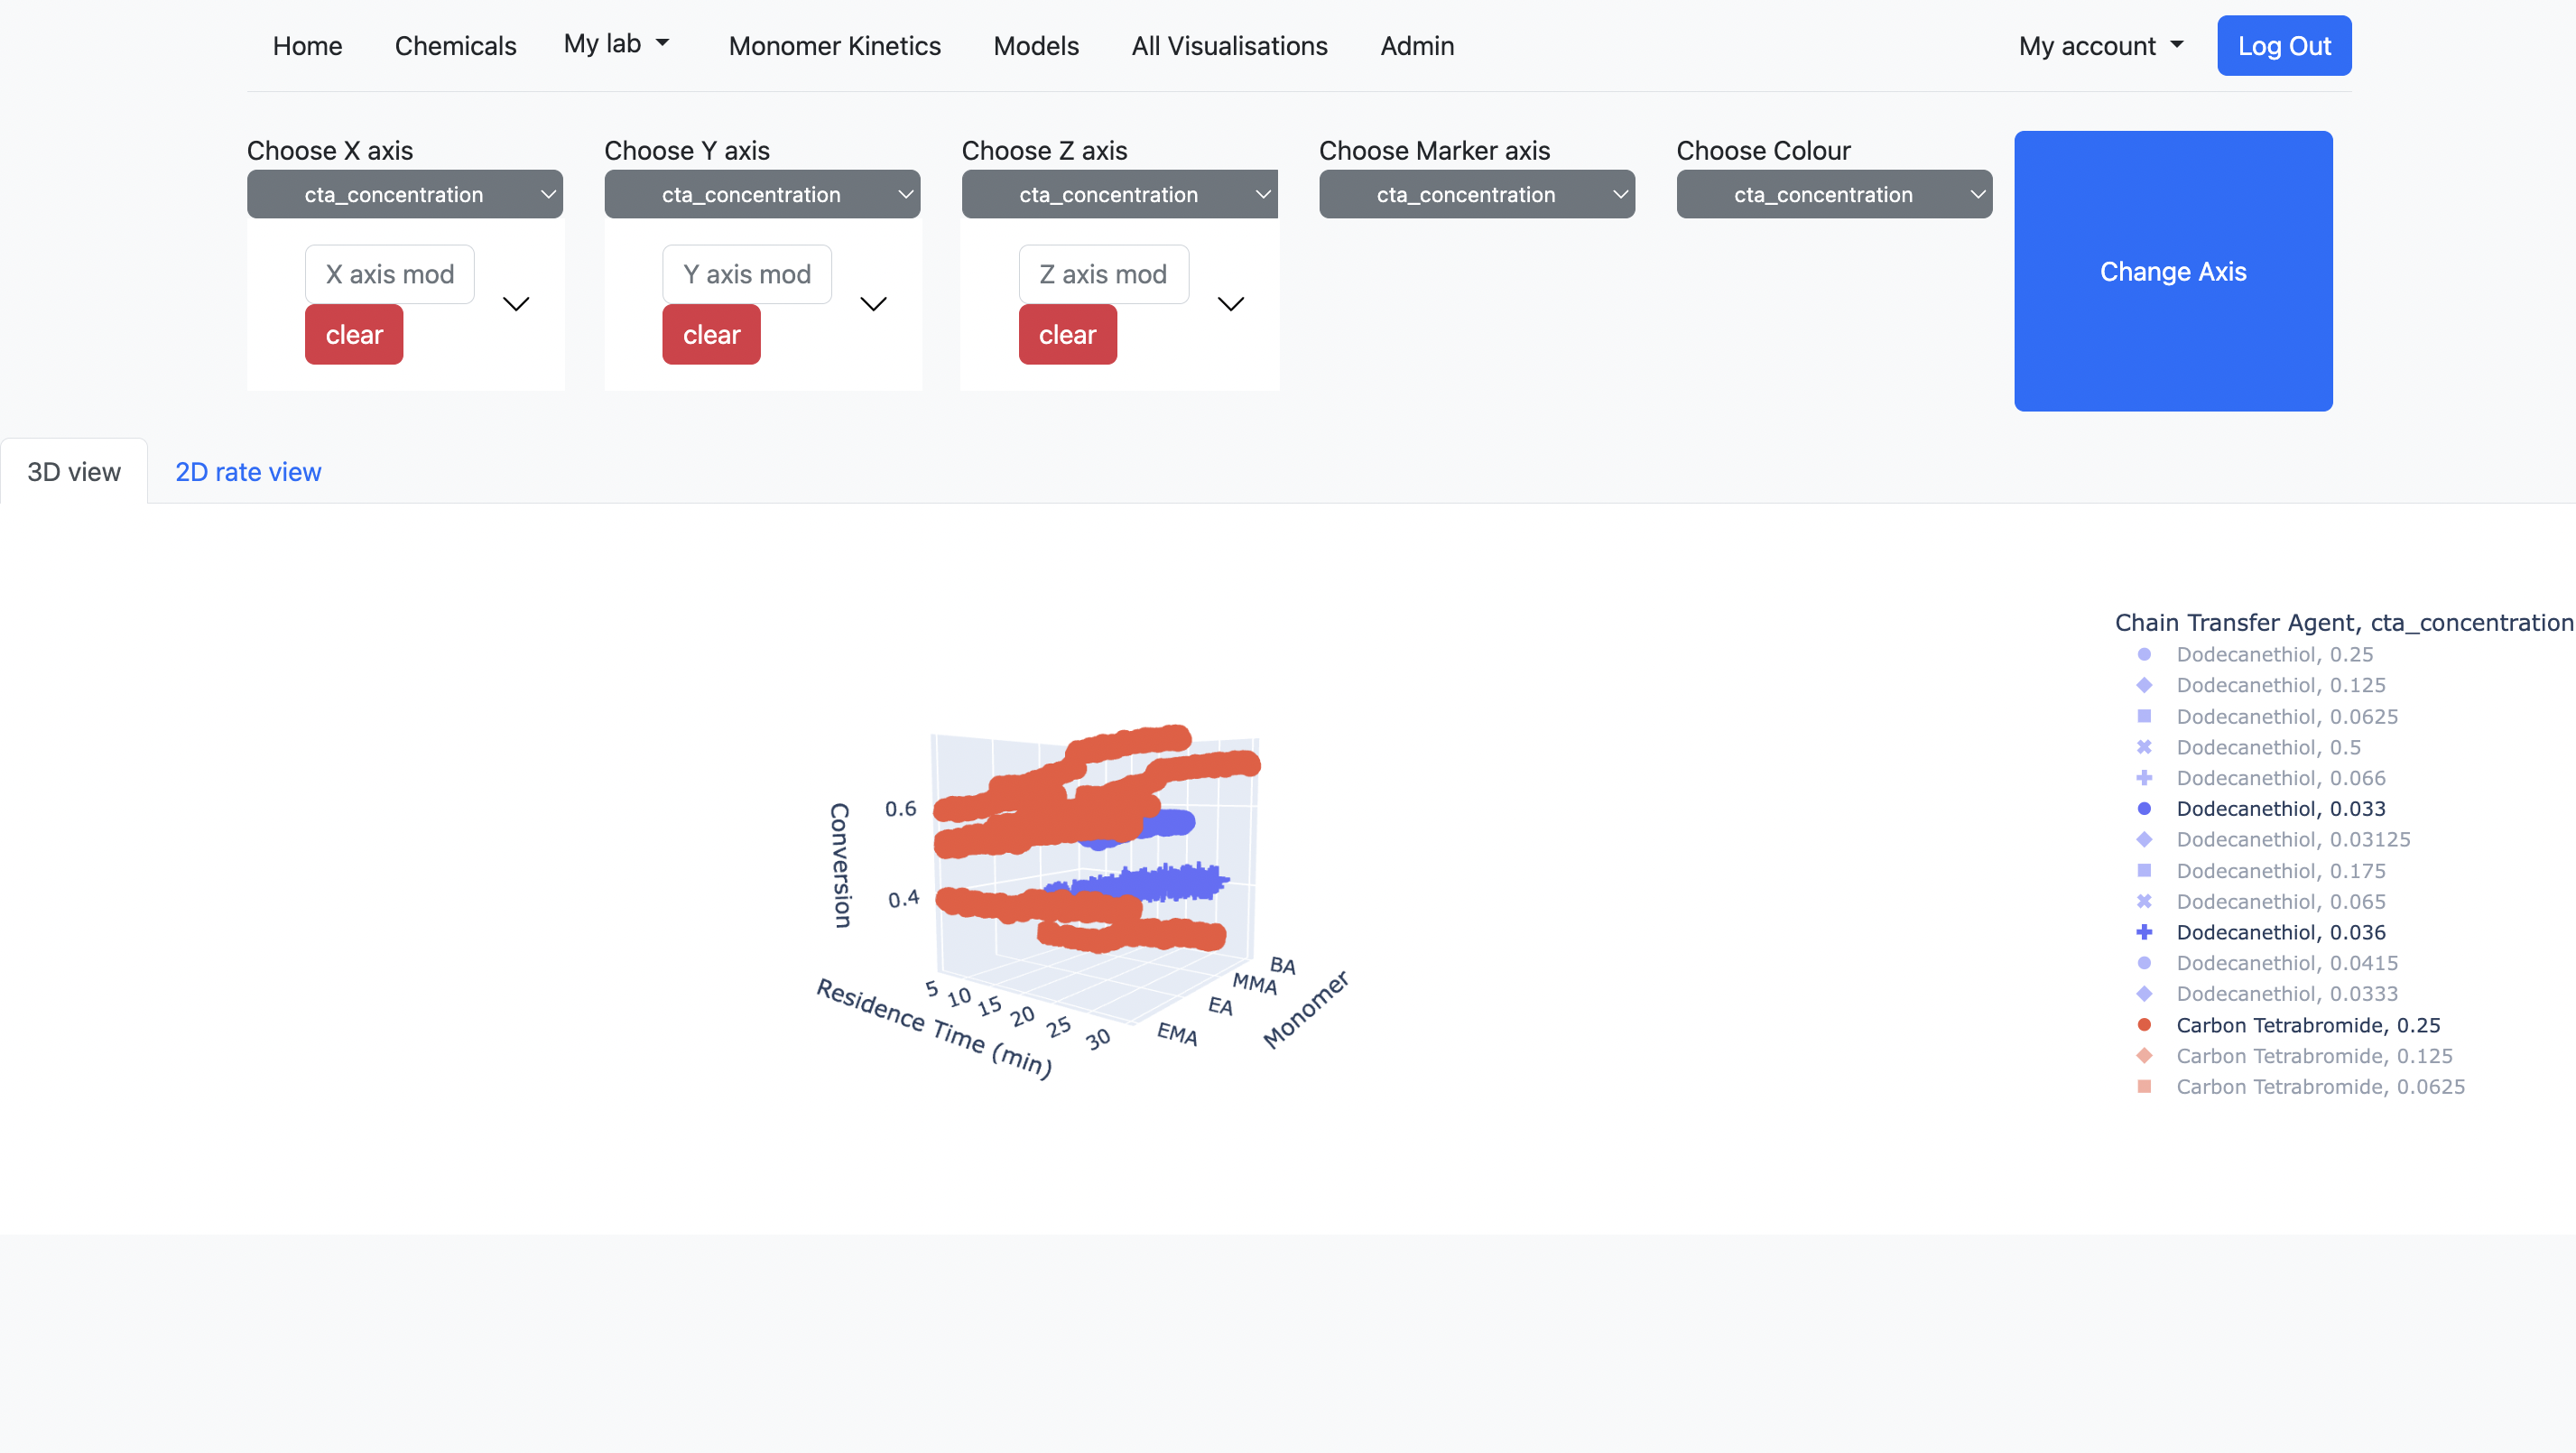Click the diamond marker for Carbon Tetrabromide, 0.125
This screenshot has width=2576, height=1453.
pos(2145,1056)
